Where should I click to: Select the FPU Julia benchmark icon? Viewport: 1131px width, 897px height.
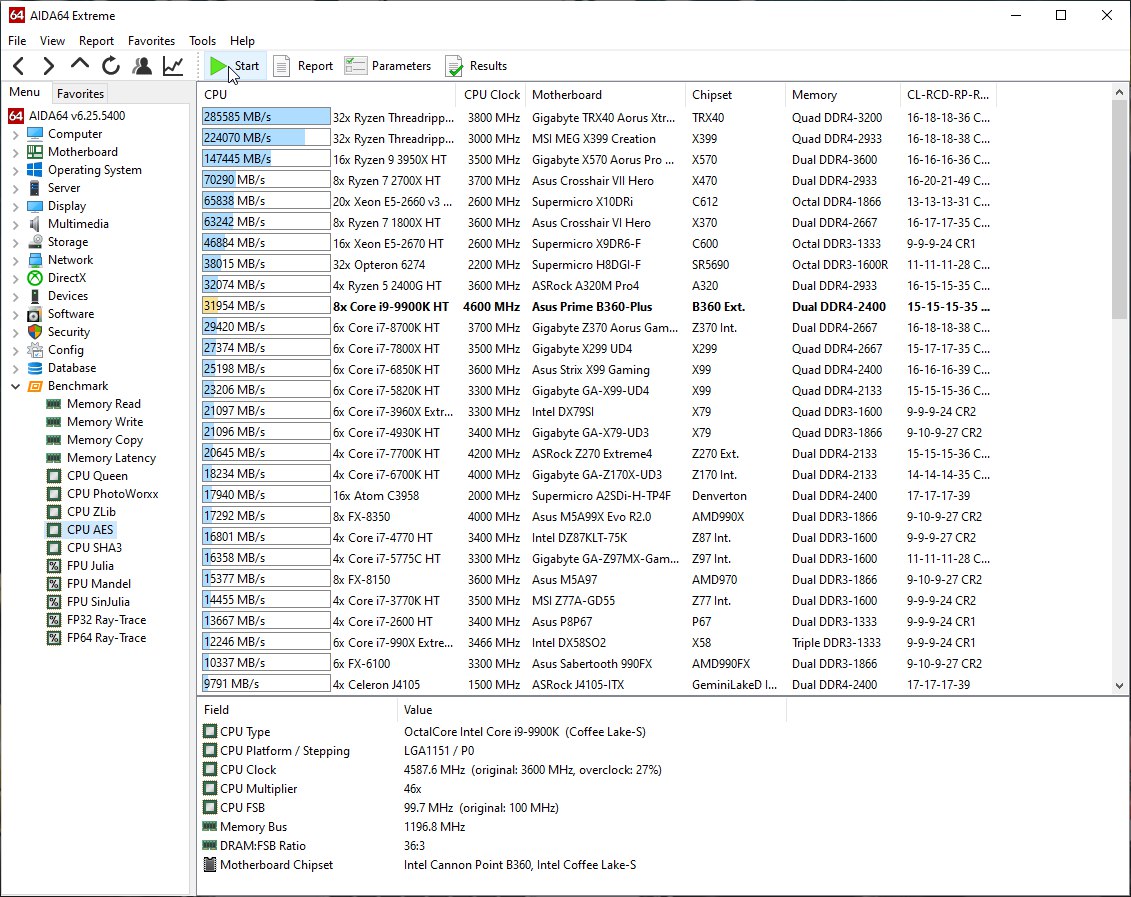pyautogui.click(x=53, y=566)
